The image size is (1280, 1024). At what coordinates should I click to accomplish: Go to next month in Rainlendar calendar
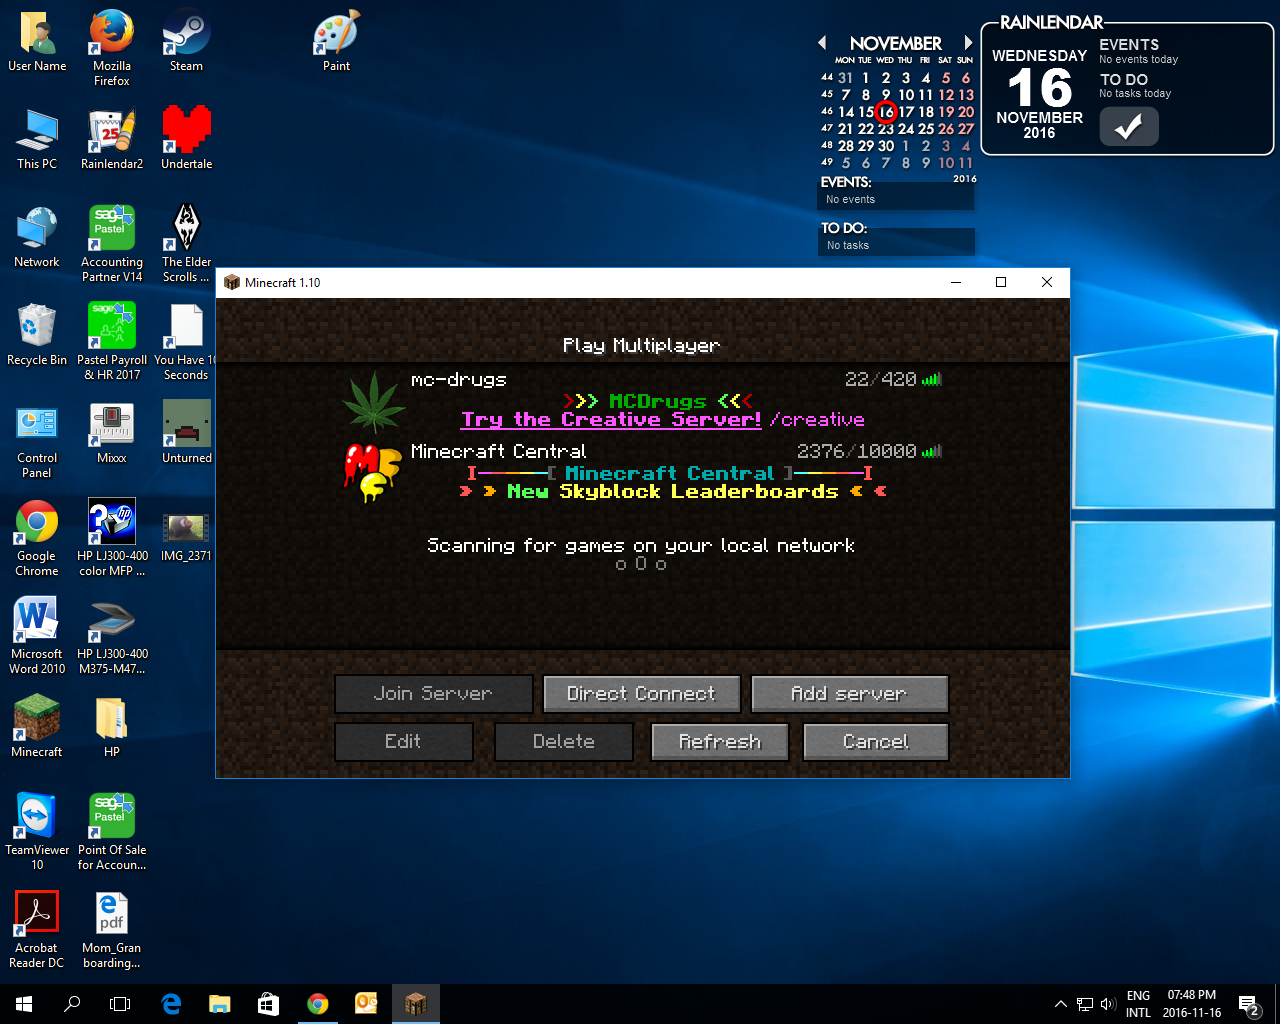point(967,43)
